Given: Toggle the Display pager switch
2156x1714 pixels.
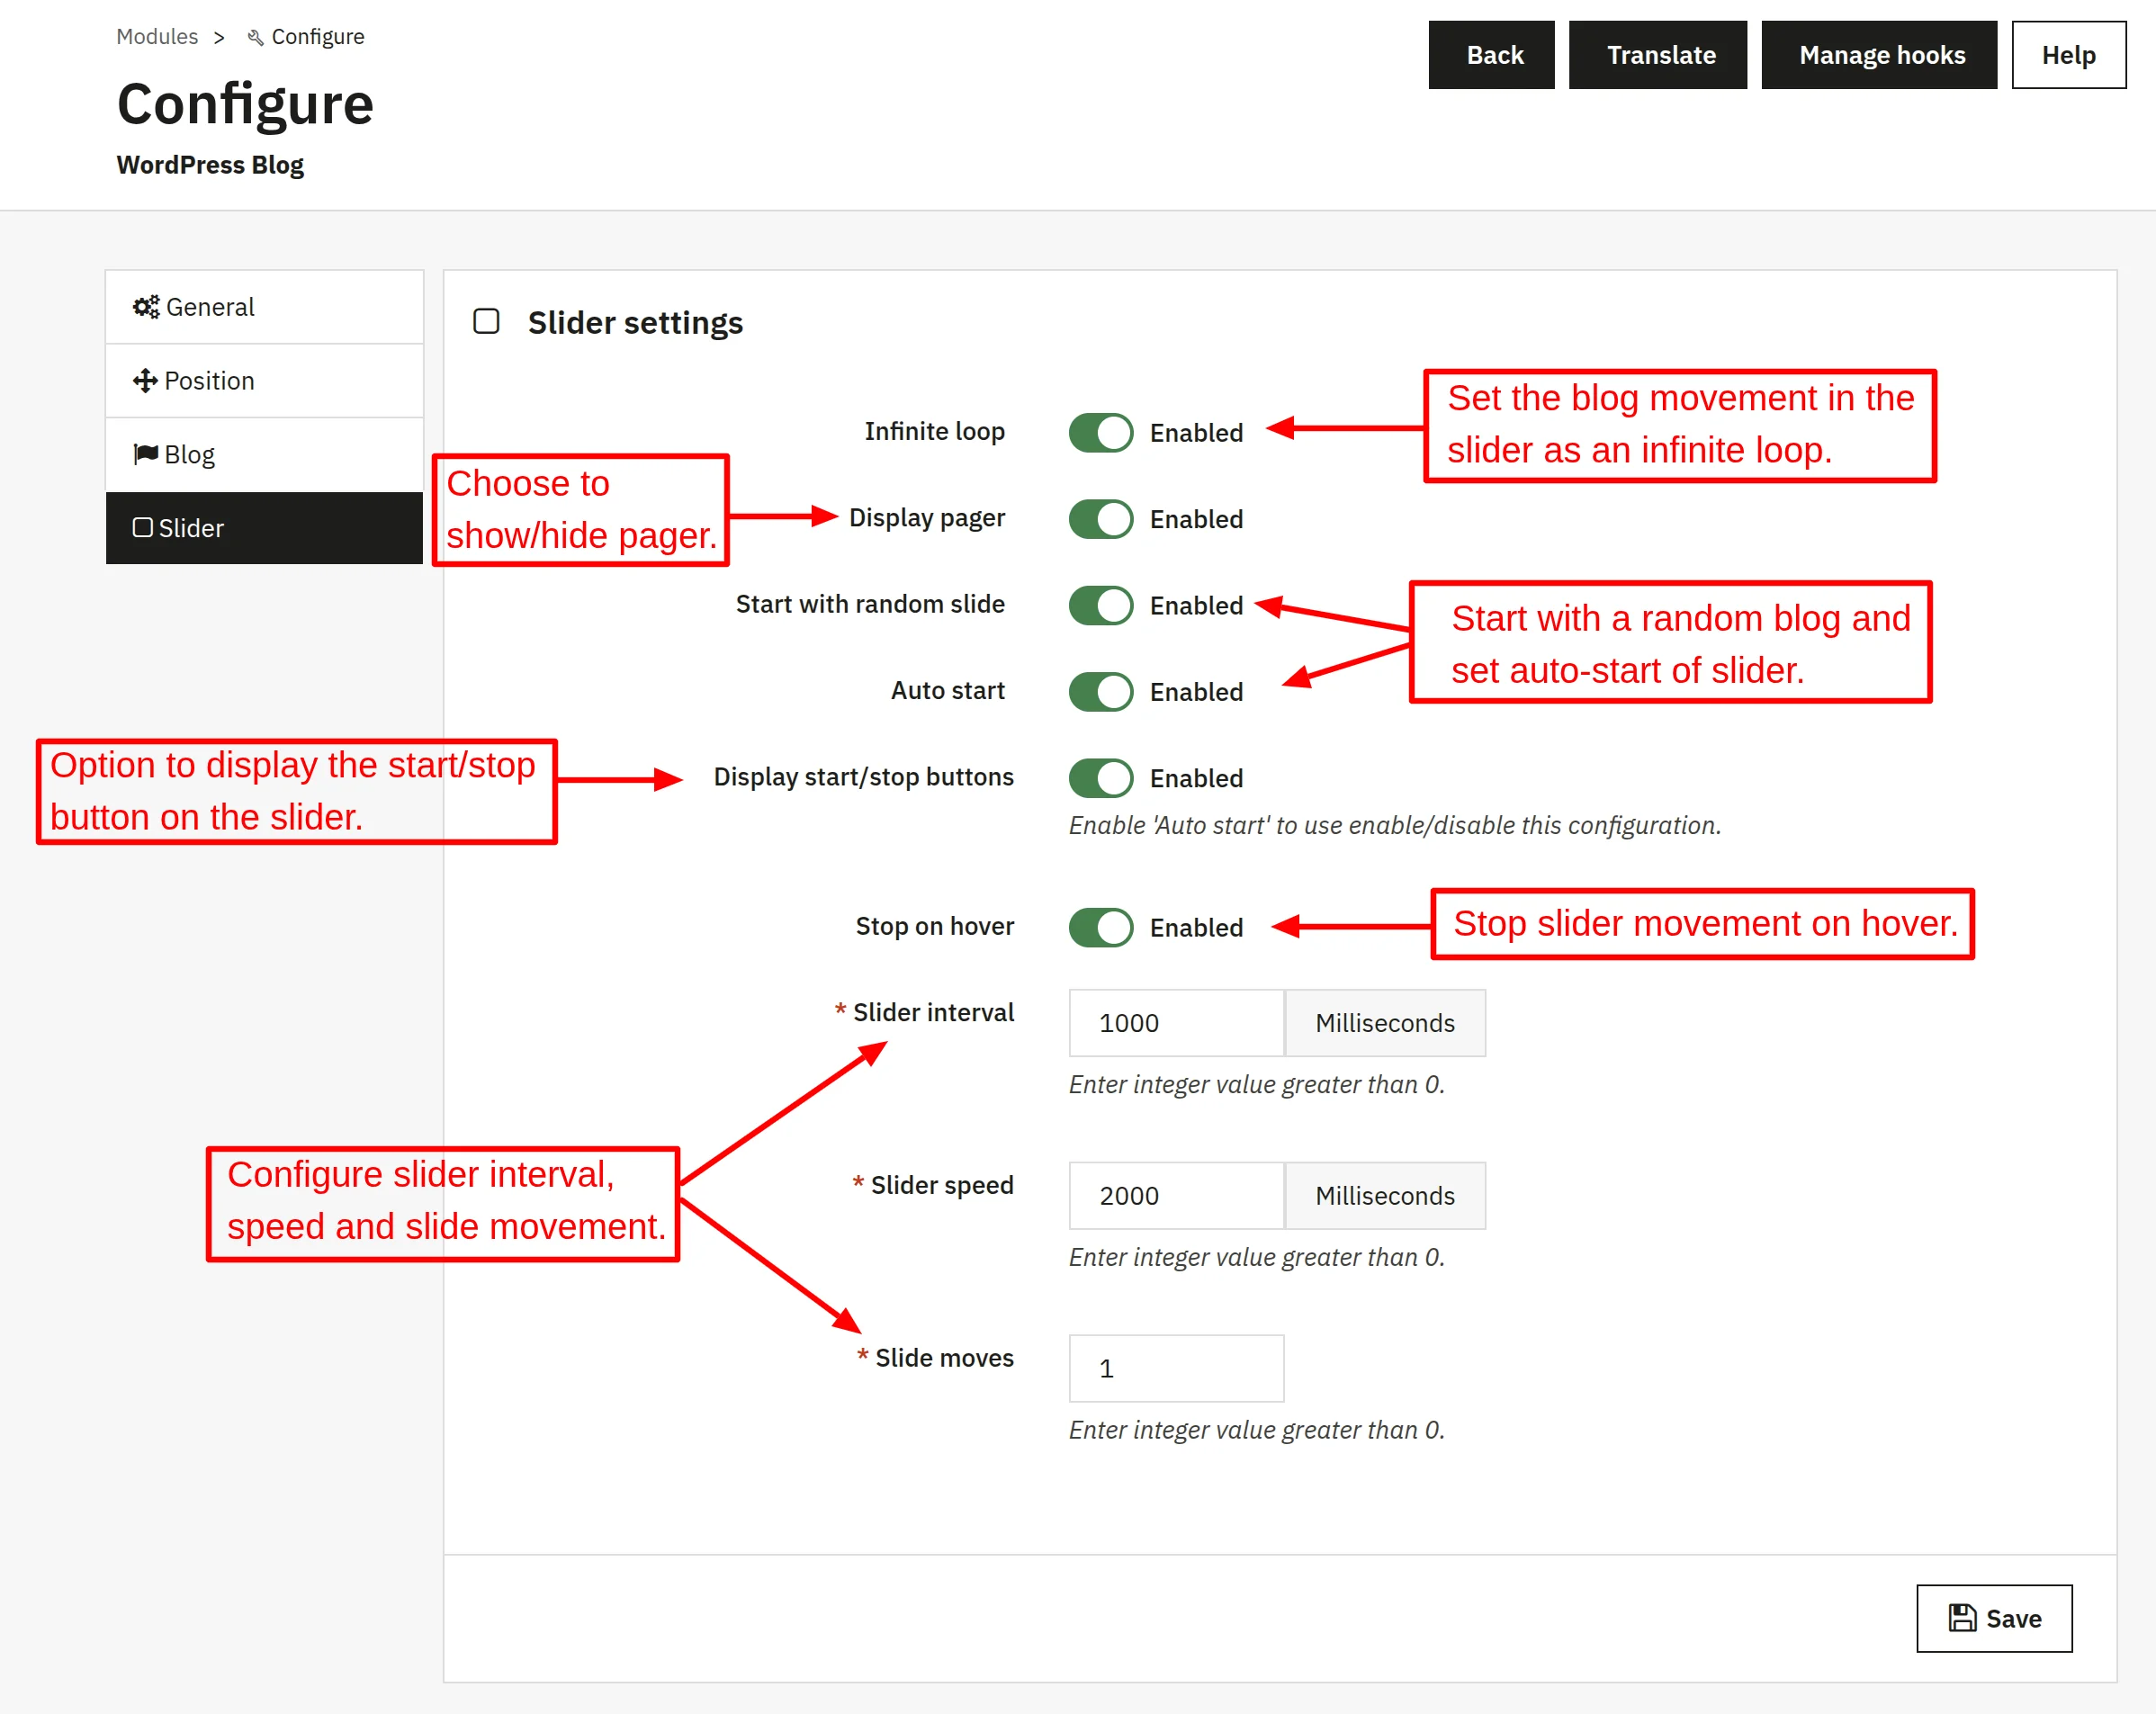Looking at the screenshot, I should (x=1100, y=519).
